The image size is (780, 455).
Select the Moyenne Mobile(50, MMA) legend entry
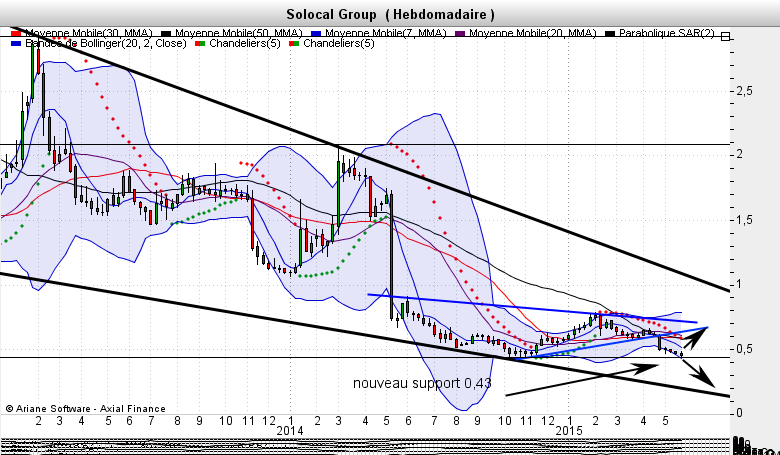pyautogui.click(x=232, y=33)
